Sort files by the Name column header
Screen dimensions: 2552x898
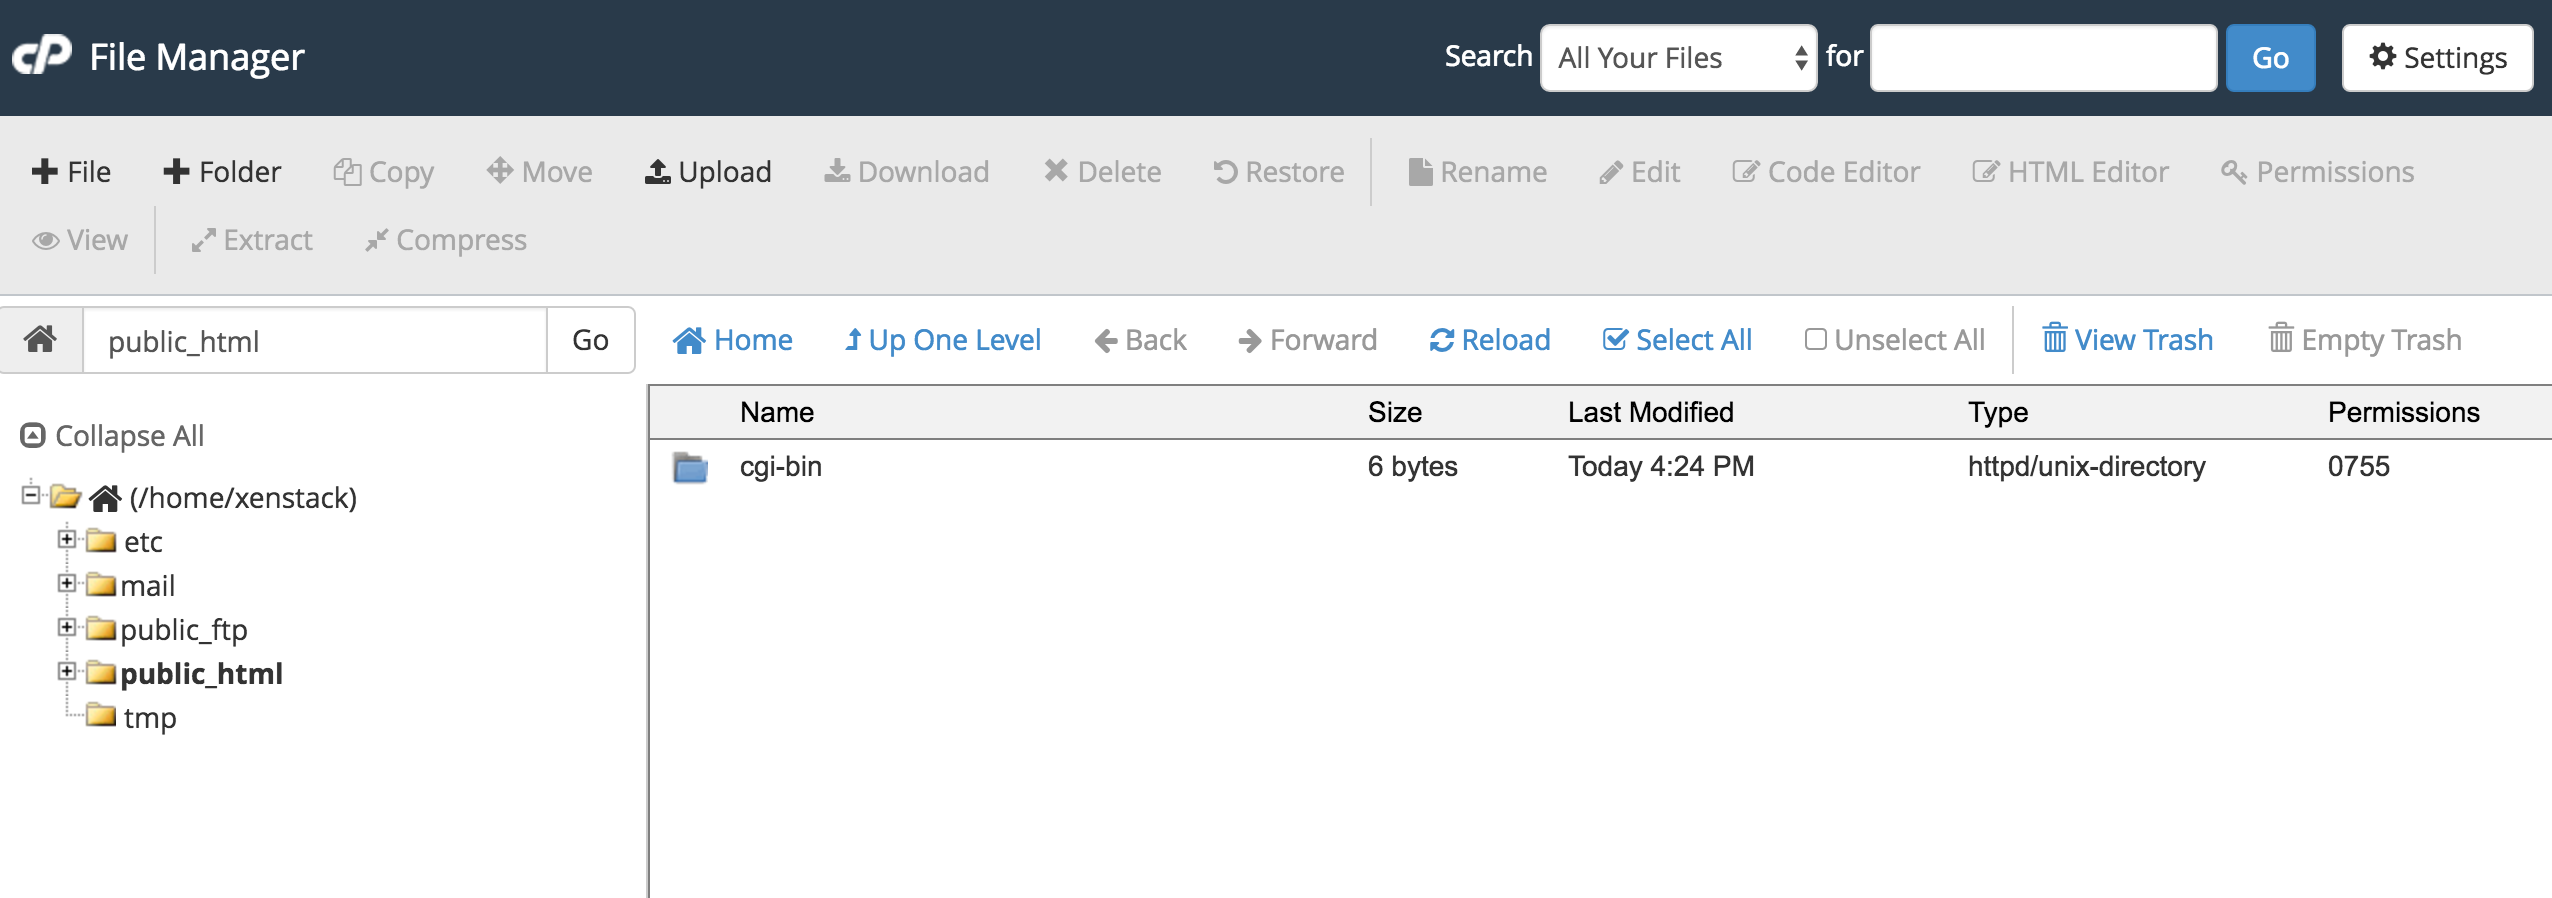(x=776, y=412)
